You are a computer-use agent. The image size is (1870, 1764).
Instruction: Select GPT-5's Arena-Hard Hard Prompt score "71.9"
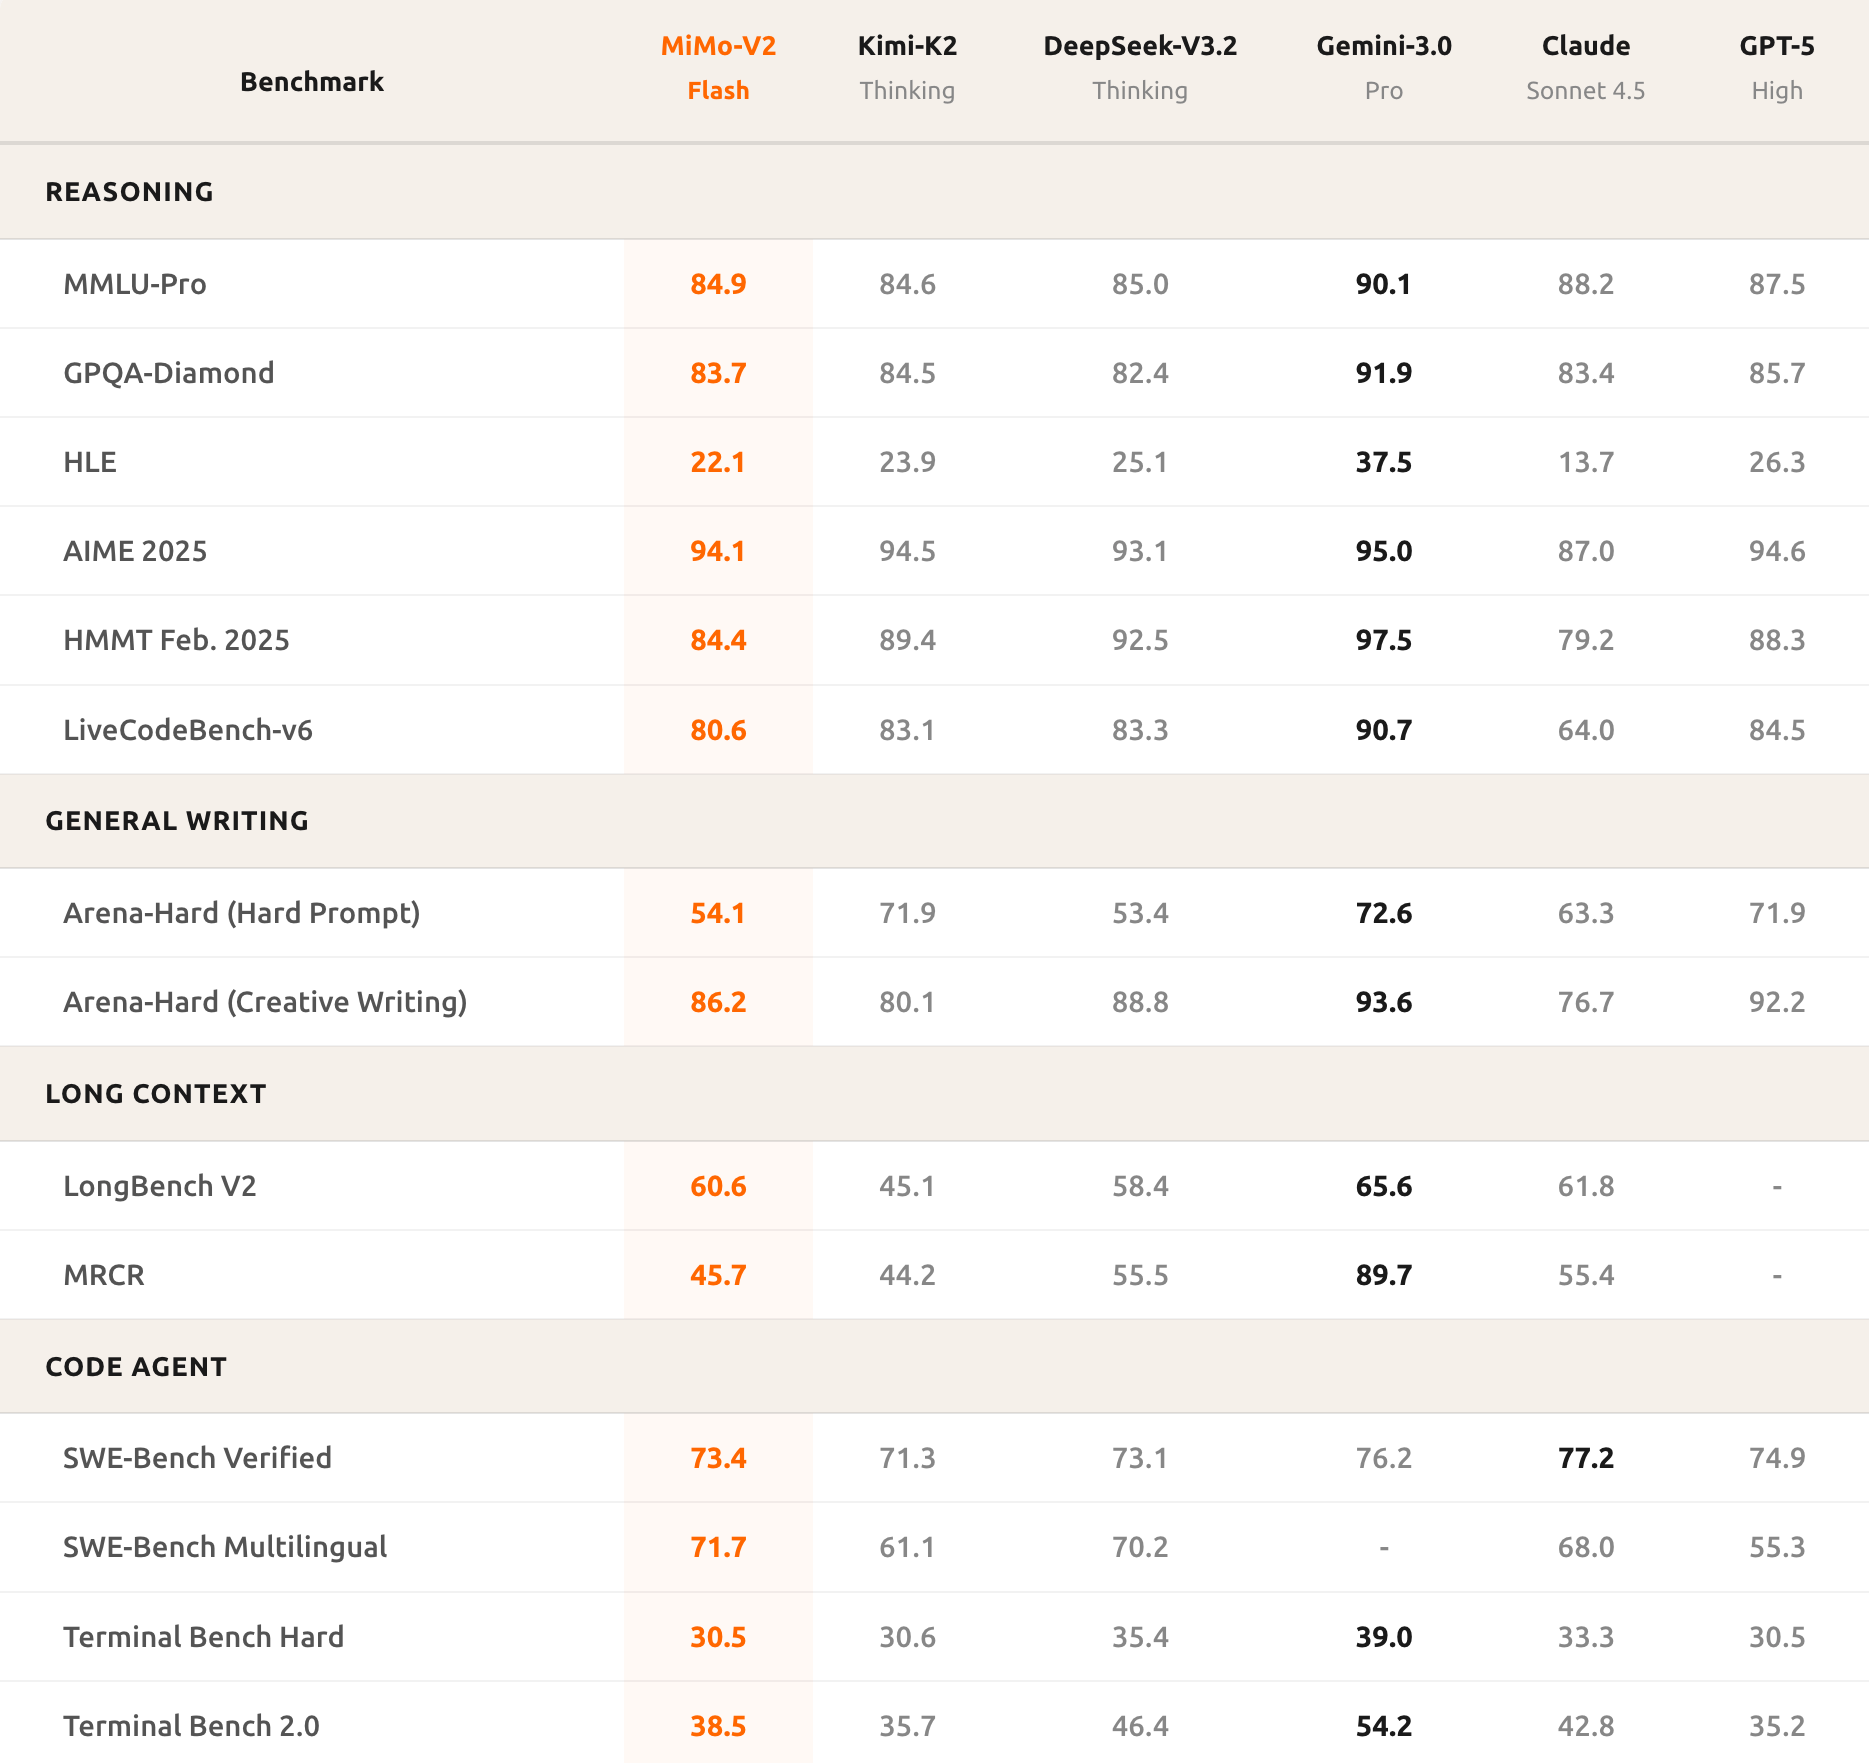(x=1777, y=913)
